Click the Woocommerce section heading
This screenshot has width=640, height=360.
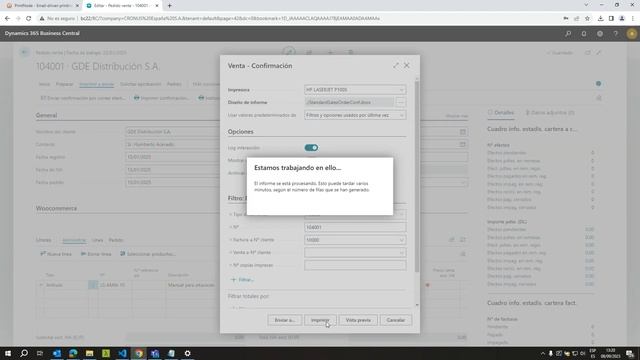tap(56, 209)
